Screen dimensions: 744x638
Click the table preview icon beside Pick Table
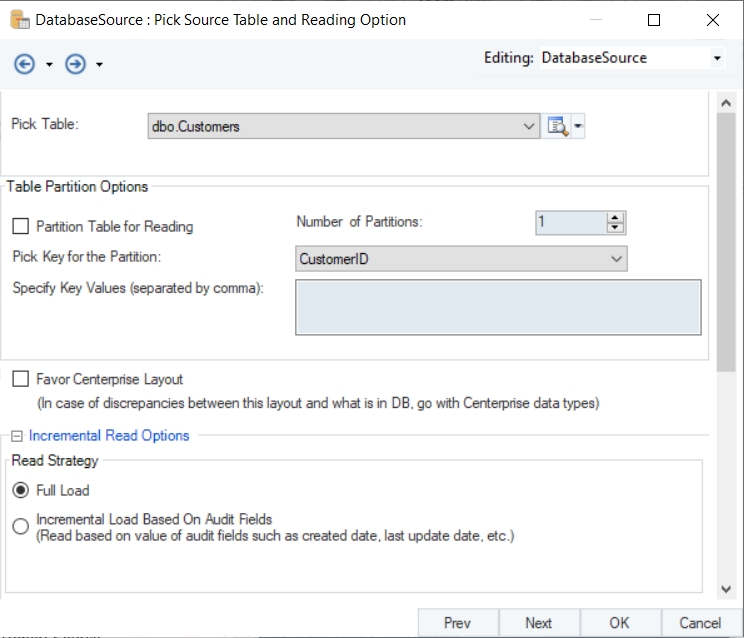[557, 126]
